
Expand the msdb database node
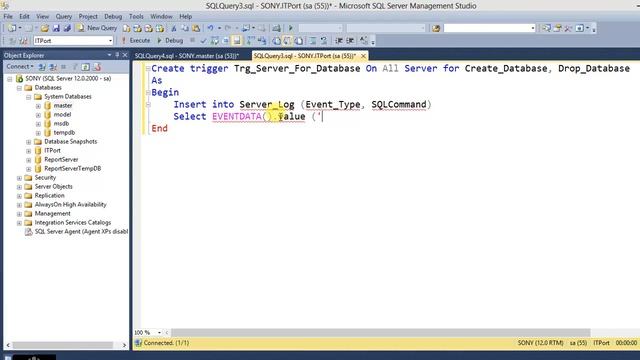(38, 124)
